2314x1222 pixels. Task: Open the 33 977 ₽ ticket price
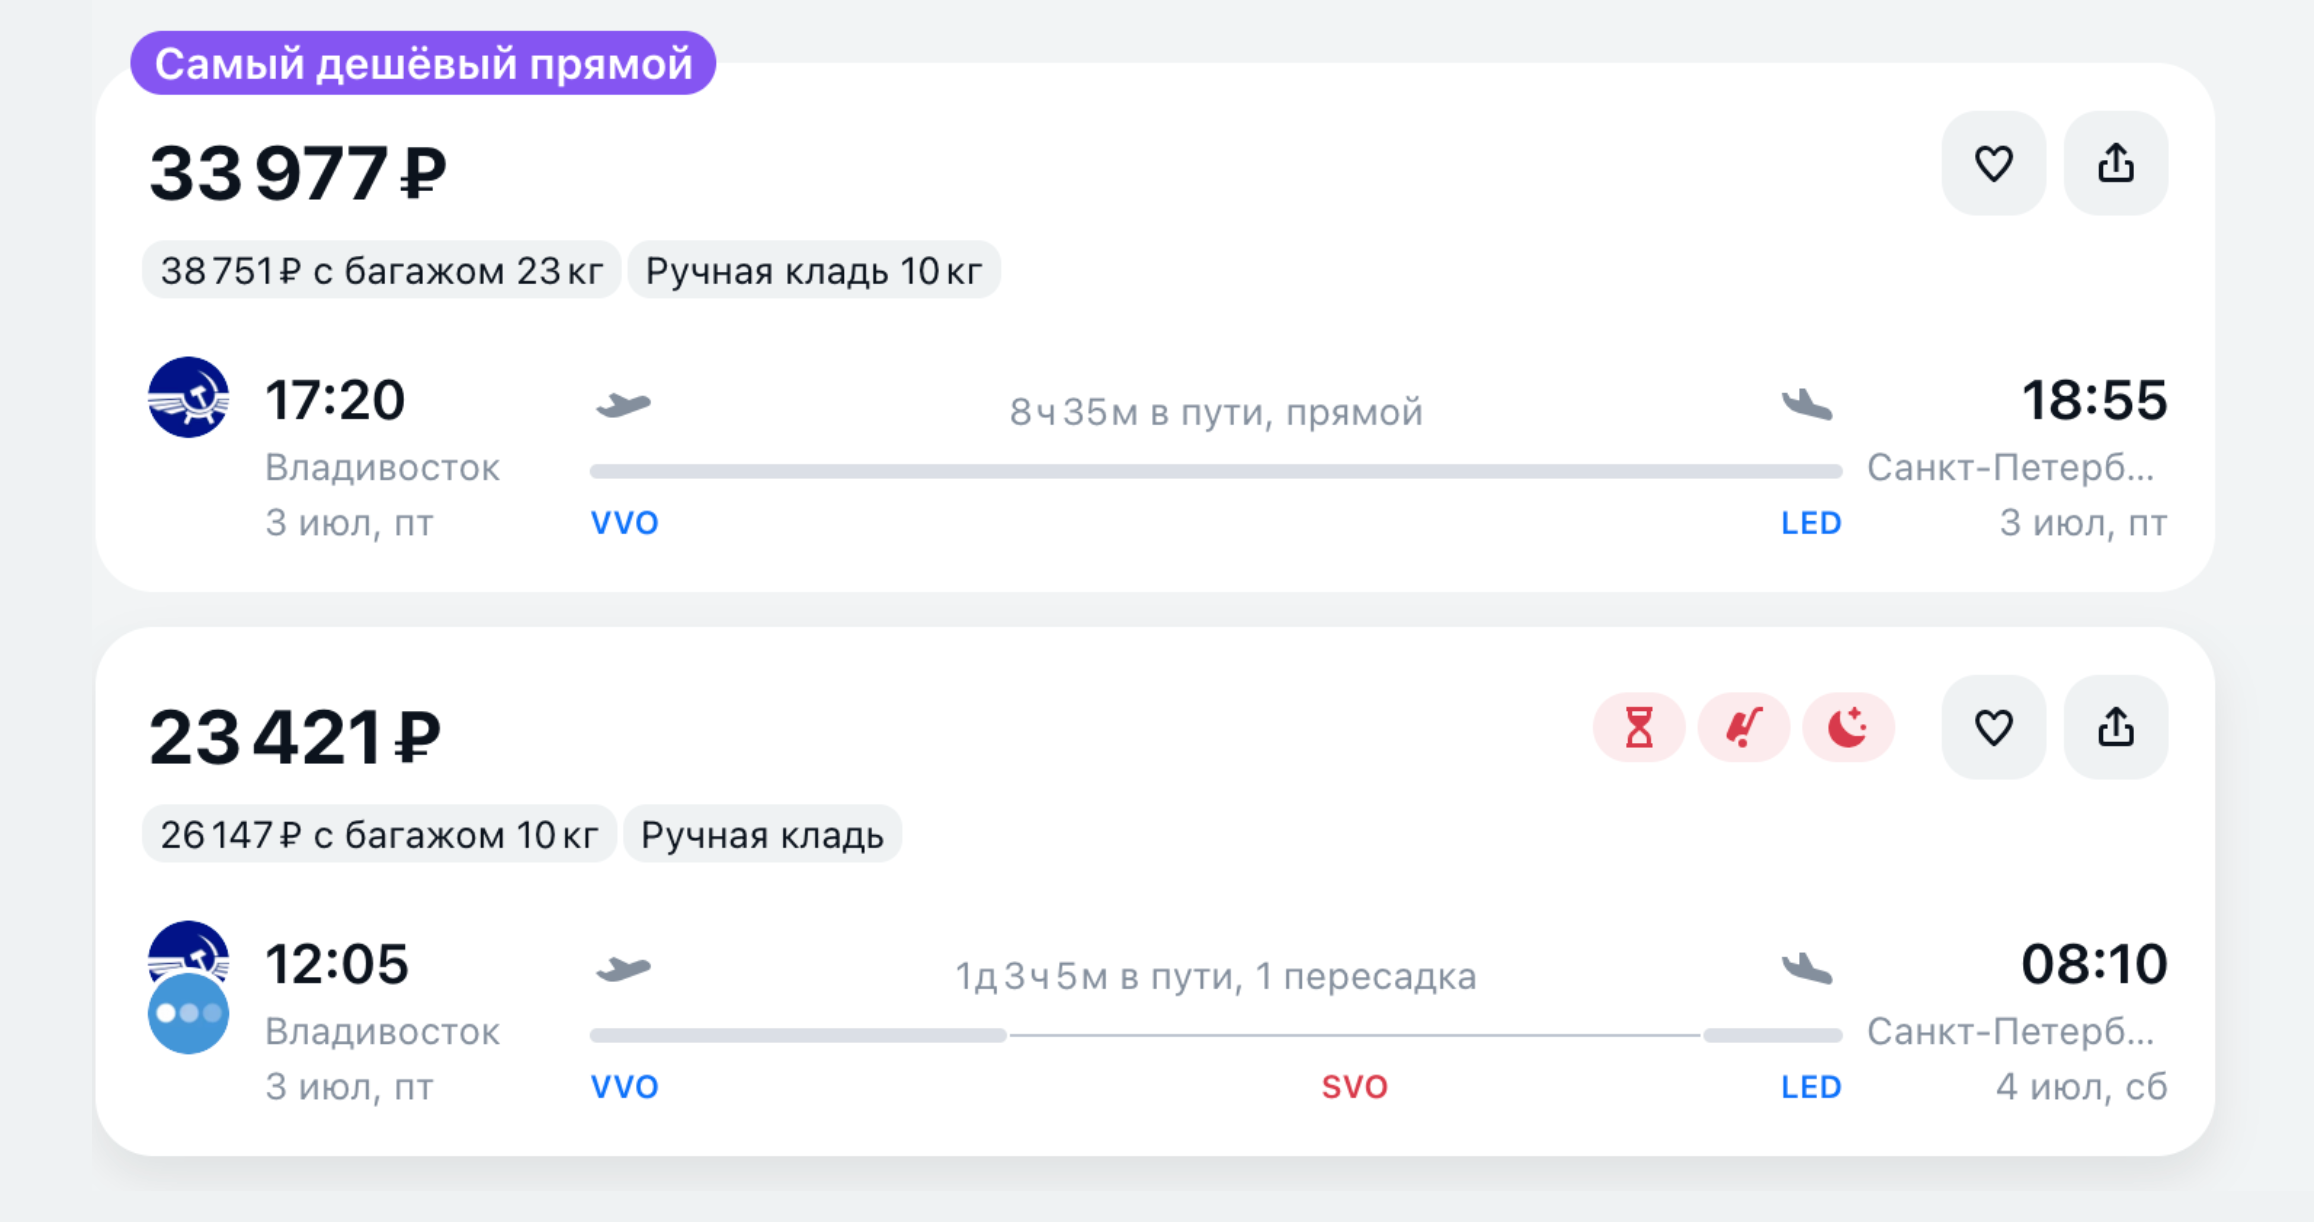[x=297, y=173]
